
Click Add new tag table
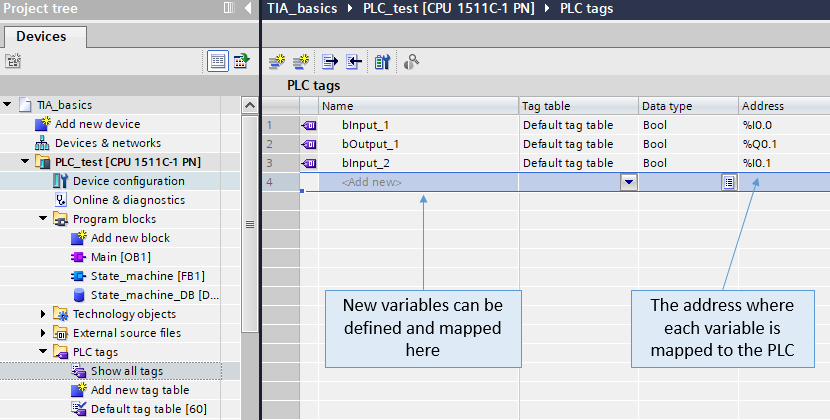(139, 390)
